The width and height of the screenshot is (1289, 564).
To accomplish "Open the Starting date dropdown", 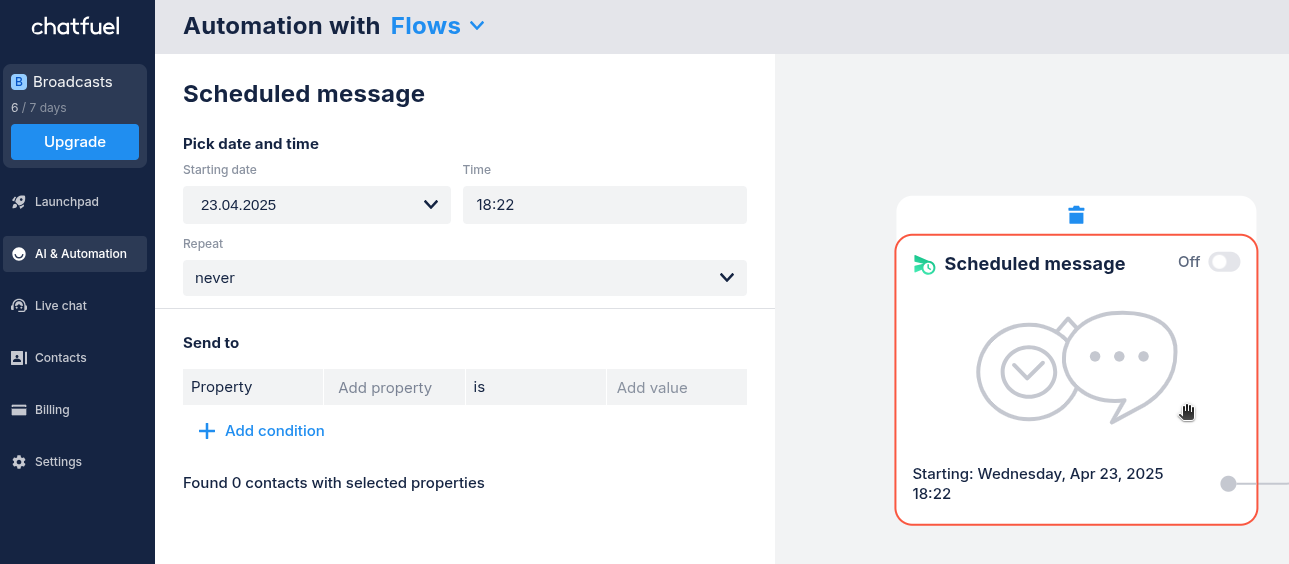I will (x=316, y=205).
